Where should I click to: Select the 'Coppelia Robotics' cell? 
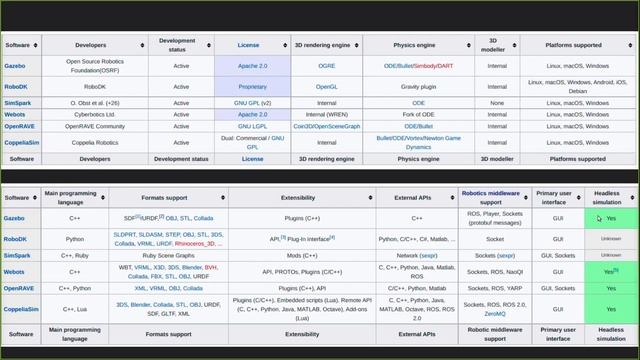tap(95, 142)
